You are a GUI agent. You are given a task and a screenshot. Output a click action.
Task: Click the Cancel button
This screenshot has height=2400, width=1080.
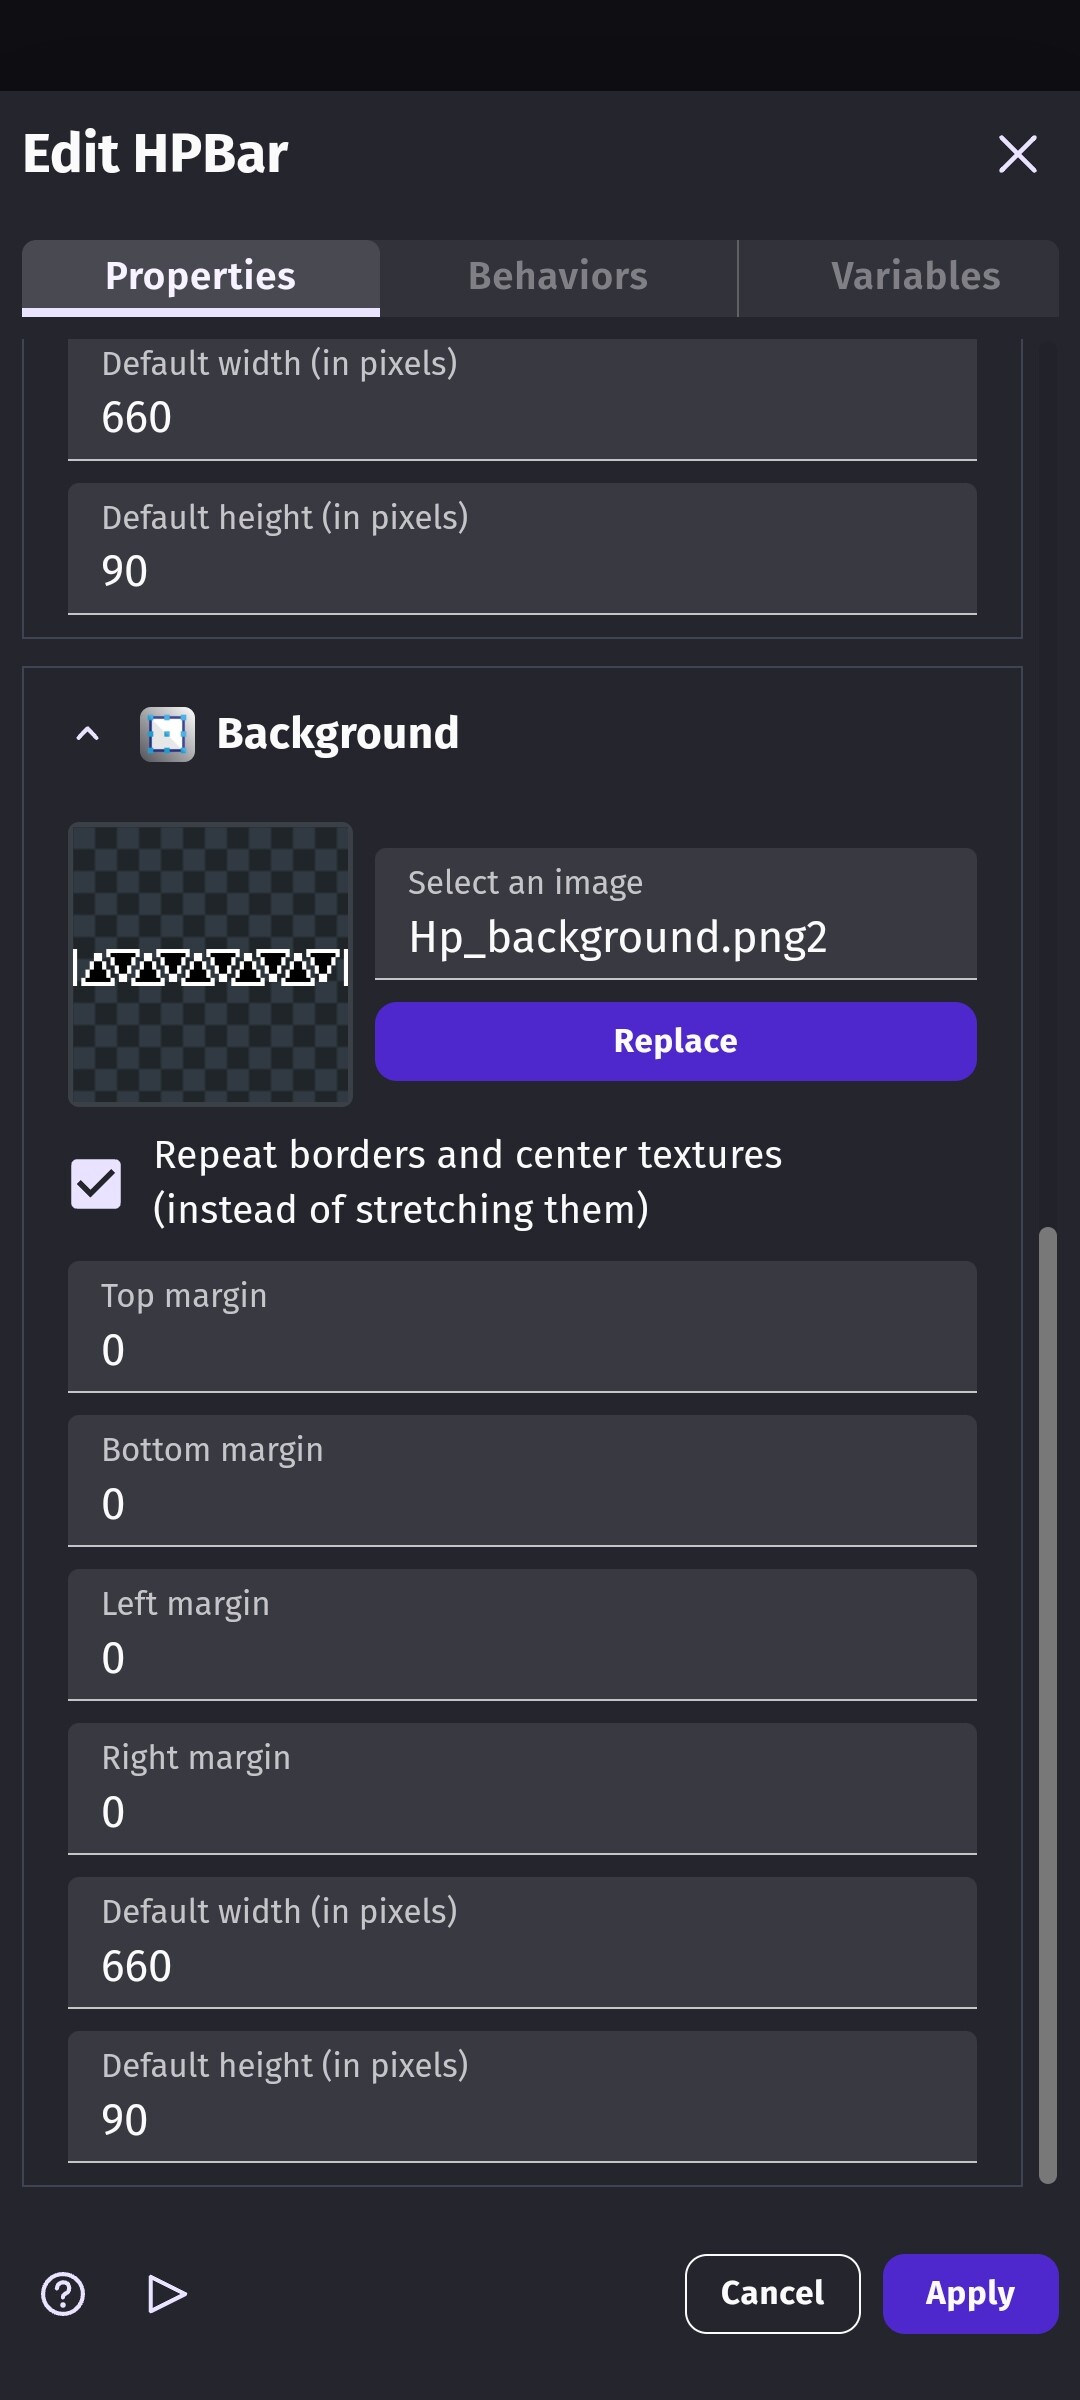772,2294
